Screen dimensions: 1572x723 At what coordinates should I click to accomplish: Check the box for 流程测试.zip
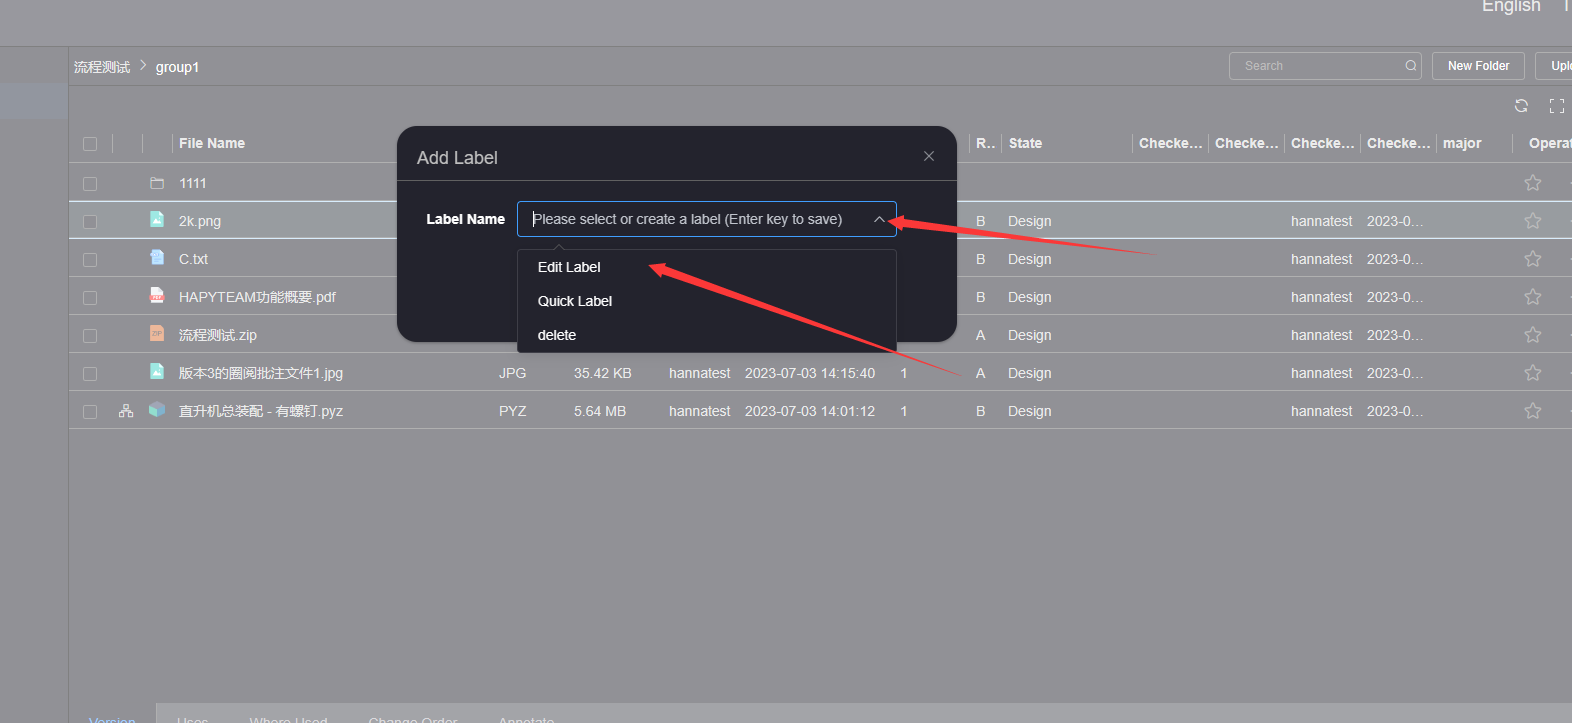click(x=90, y=336)
